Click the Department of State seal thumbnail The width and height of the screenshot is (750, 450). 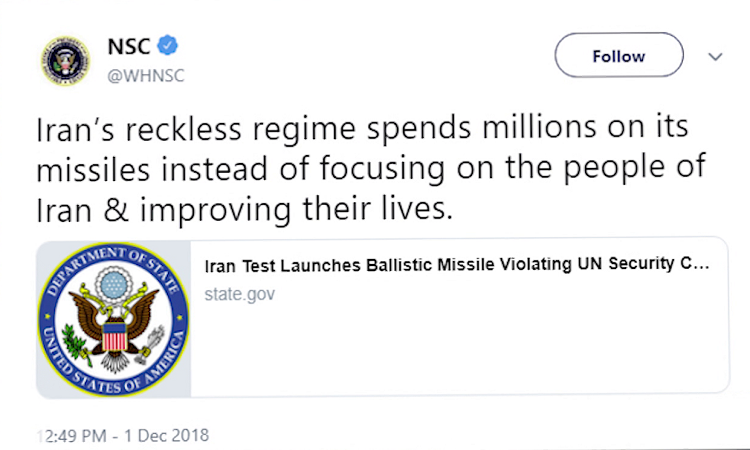pos(114,319)
